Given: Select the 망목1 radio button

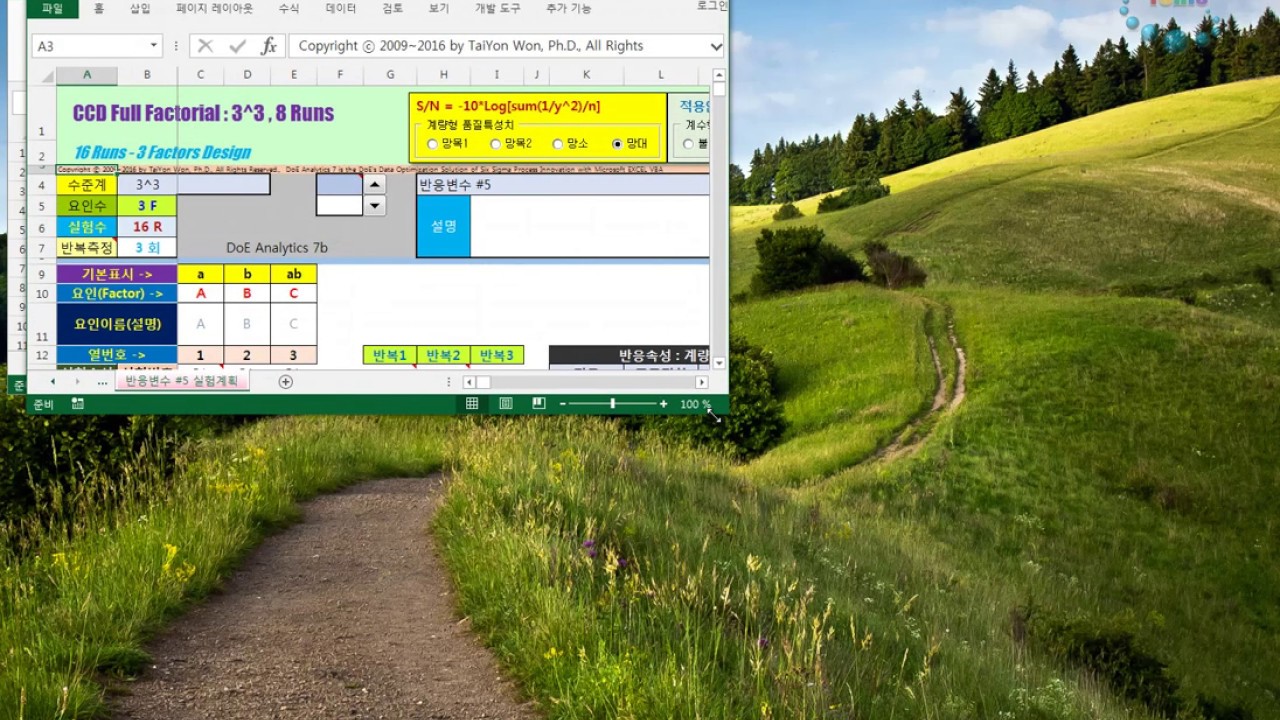Looking at the screenshot, I should pyautogui.click(x=432, y=144).
